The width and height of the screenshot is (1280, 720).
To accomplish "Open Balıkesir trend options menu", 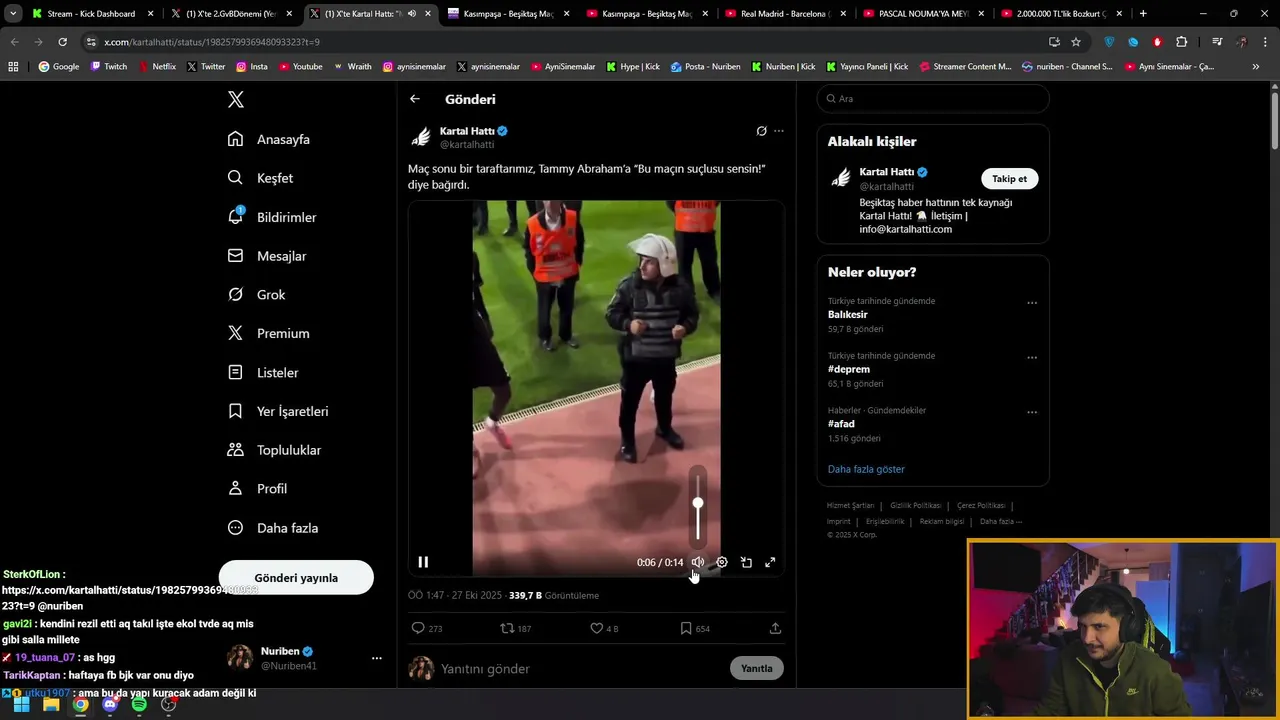I will (1032, 303).
